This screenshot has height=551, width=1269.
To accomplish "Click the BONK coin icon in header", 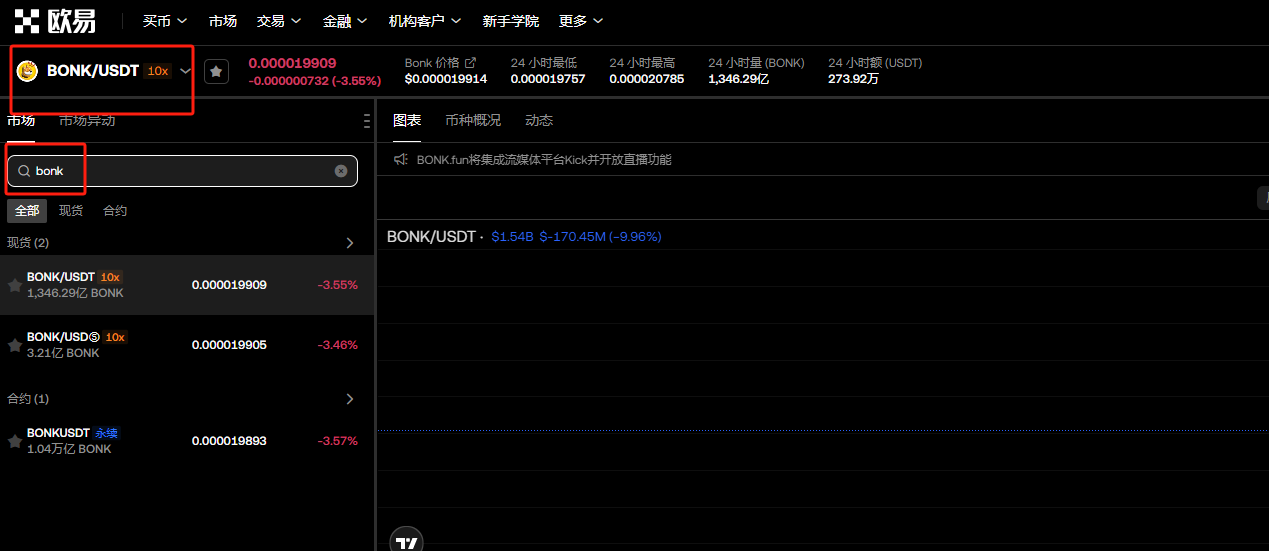I will (27, 71).
